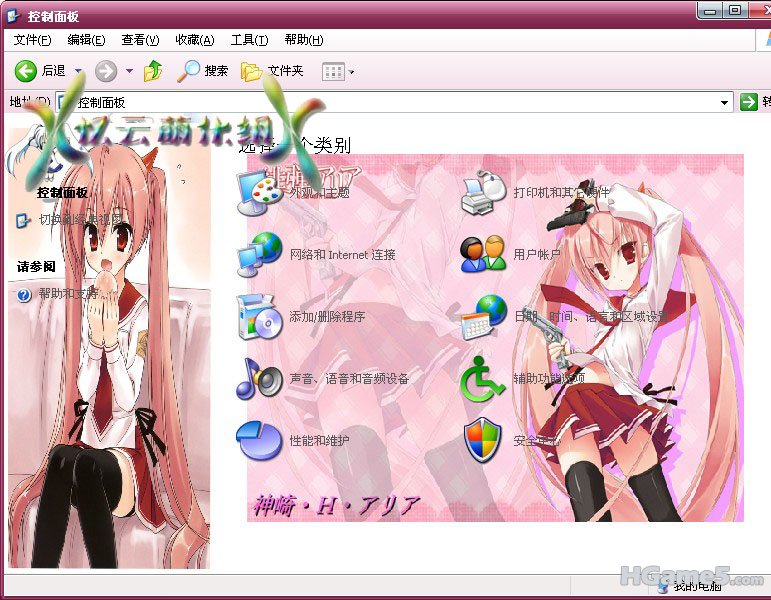Image resolution: width=771 pixels, height=600 pixels.
Task: Open the 辅助功能选项 link
Action: tap(549, 378)
